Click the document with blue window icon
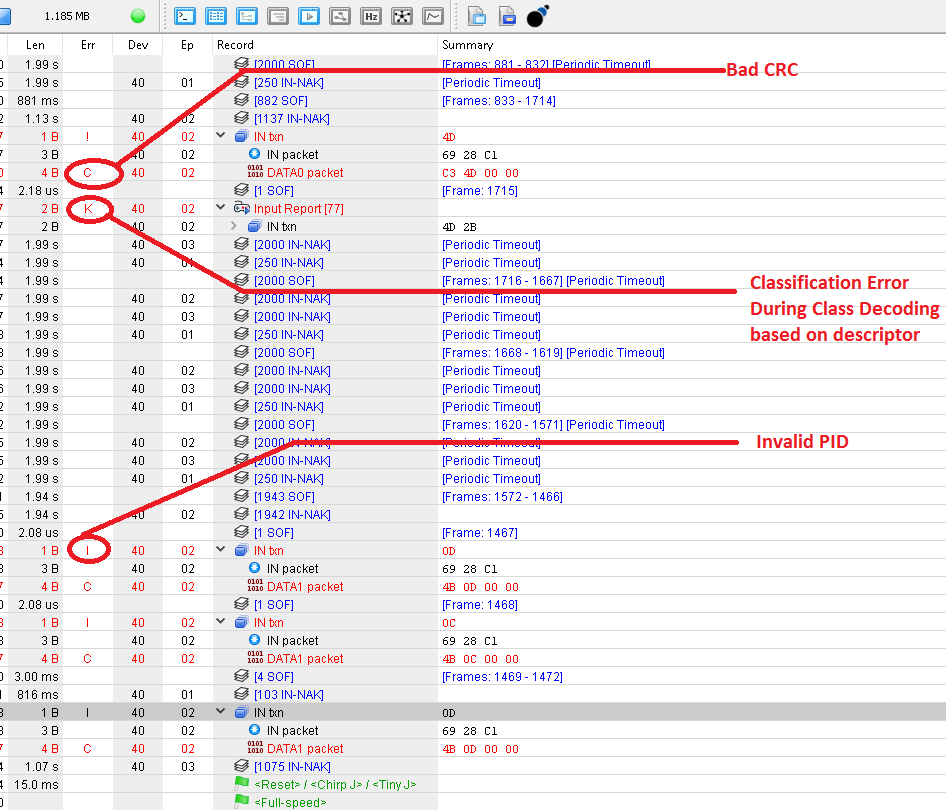The image size is (946, 810). coord(477,16)
